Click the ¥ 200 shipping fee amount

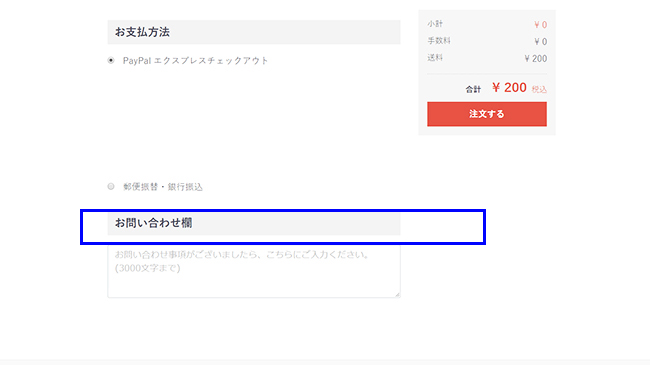click(x=535, y=58)
